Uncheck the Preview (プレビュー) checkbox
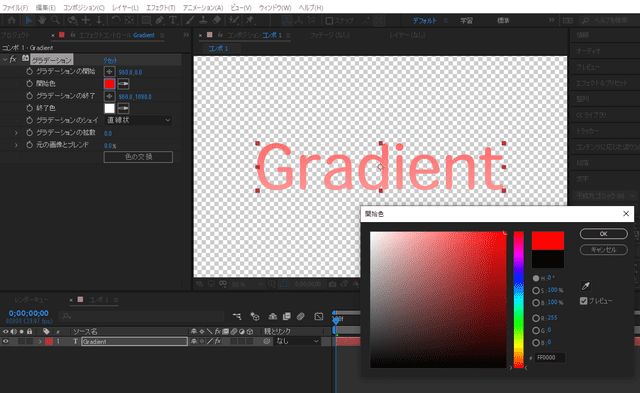 [x=583, y=301]
